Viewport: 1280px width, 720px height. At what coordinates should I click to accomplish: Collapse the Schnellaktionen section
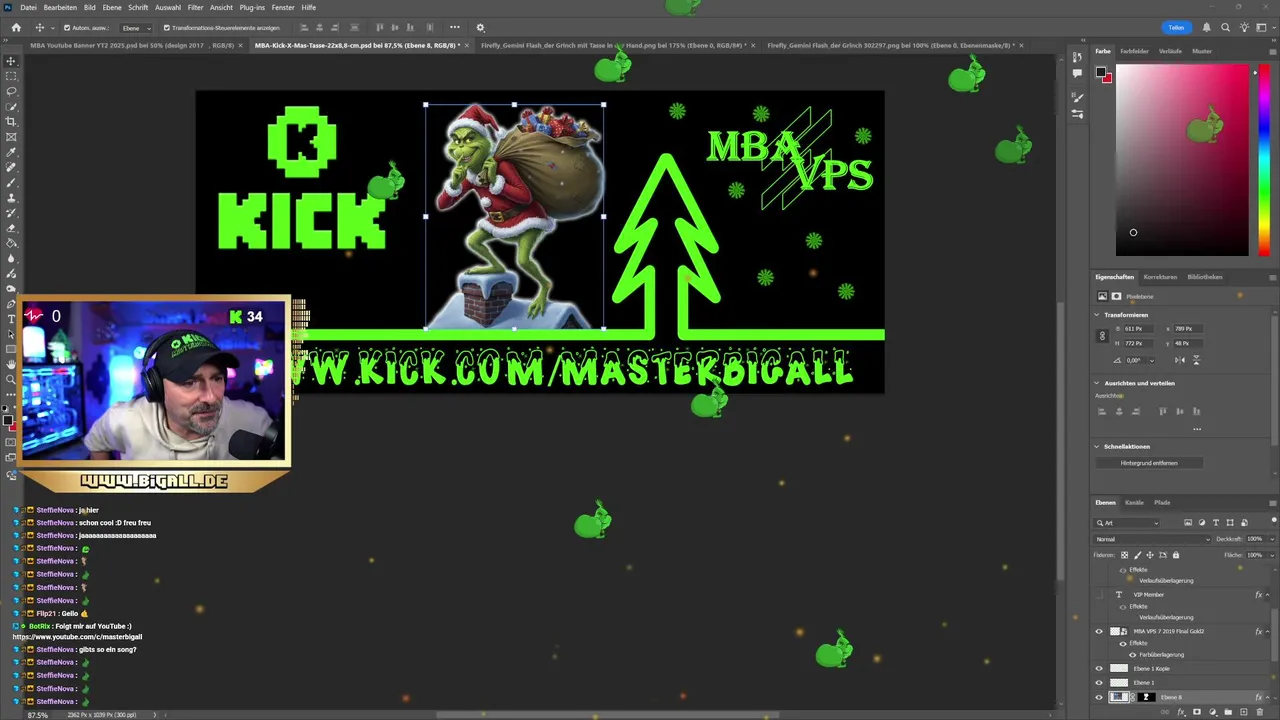1097,447
